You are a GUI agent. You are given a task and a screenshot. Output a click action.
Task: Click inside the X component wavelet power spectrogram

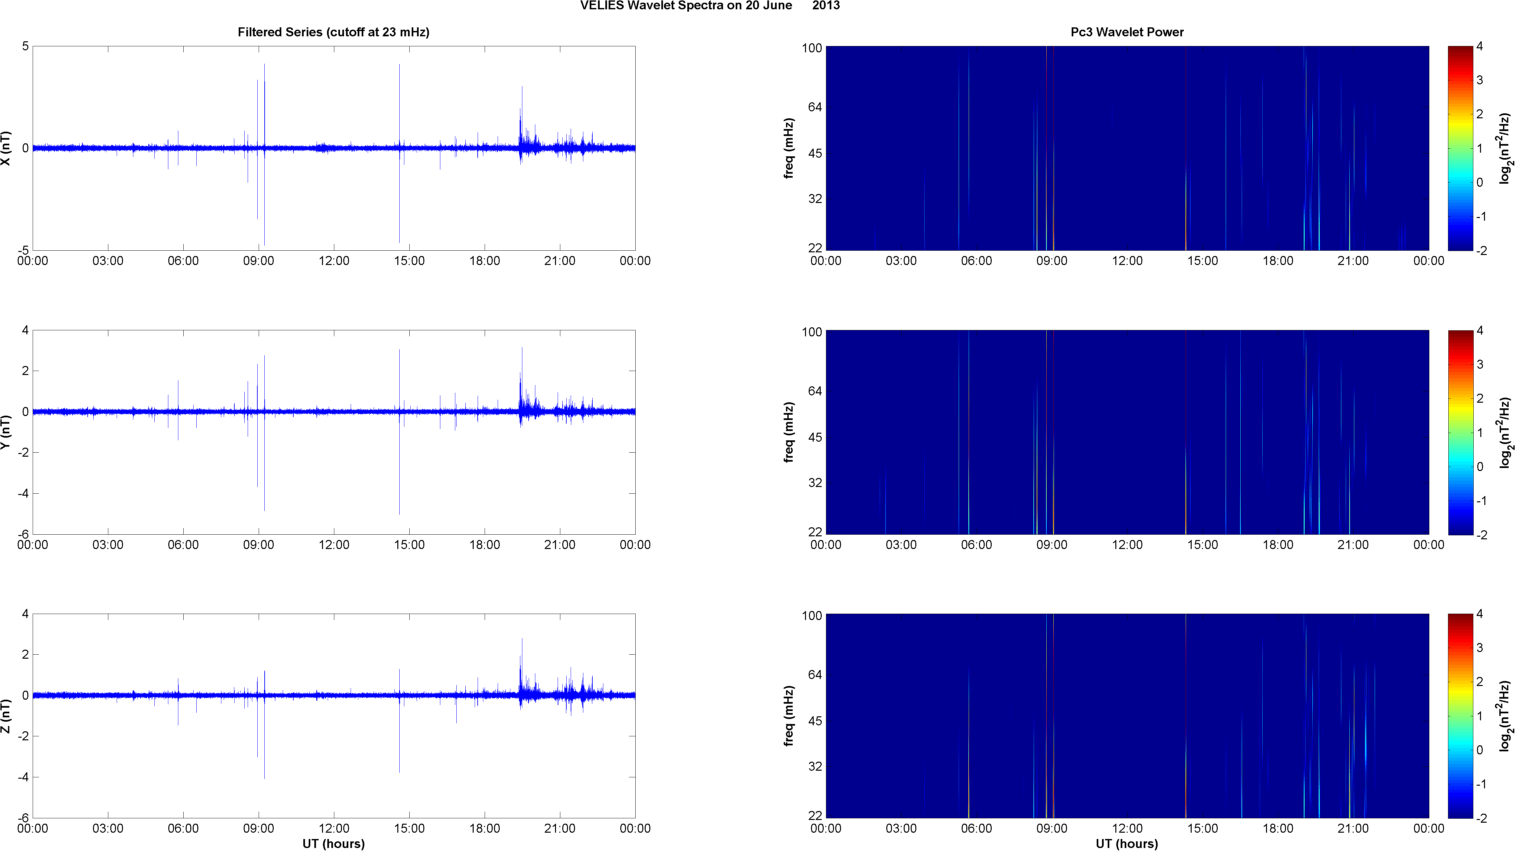point(1127,148)
